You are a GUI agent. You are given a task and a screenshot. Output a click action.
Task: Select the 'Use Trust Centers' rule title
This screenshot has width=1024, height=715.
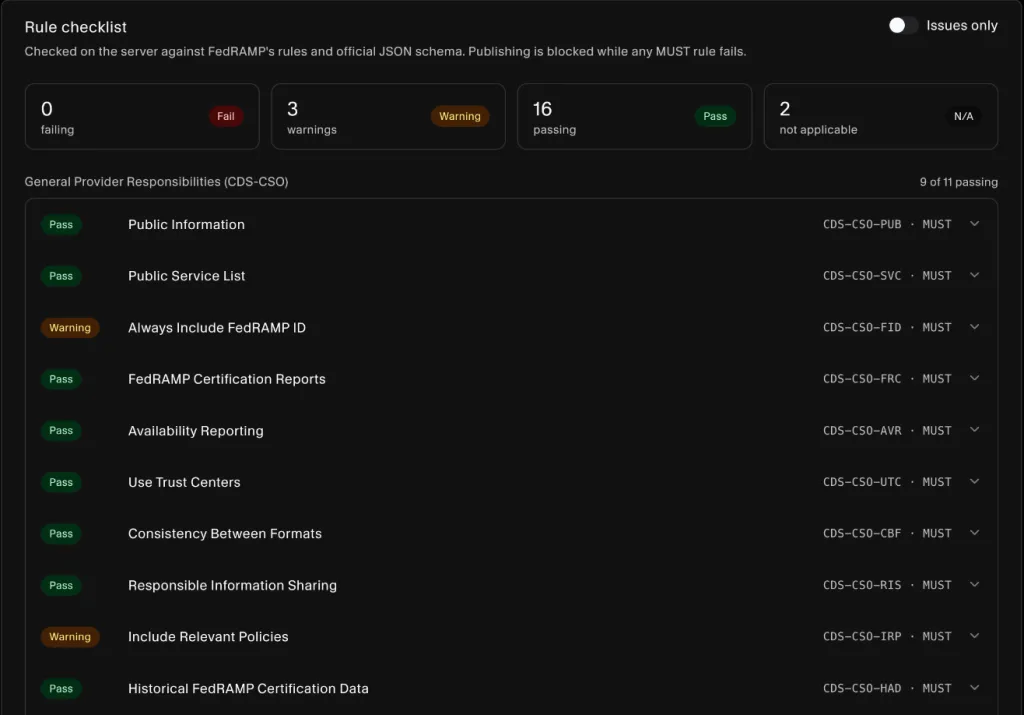point(184,483)
